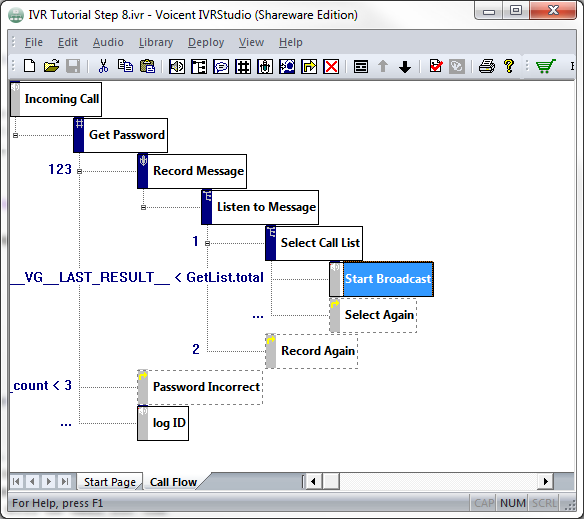Open a file with the folder icon
The image size is (584, 519).
51,66
